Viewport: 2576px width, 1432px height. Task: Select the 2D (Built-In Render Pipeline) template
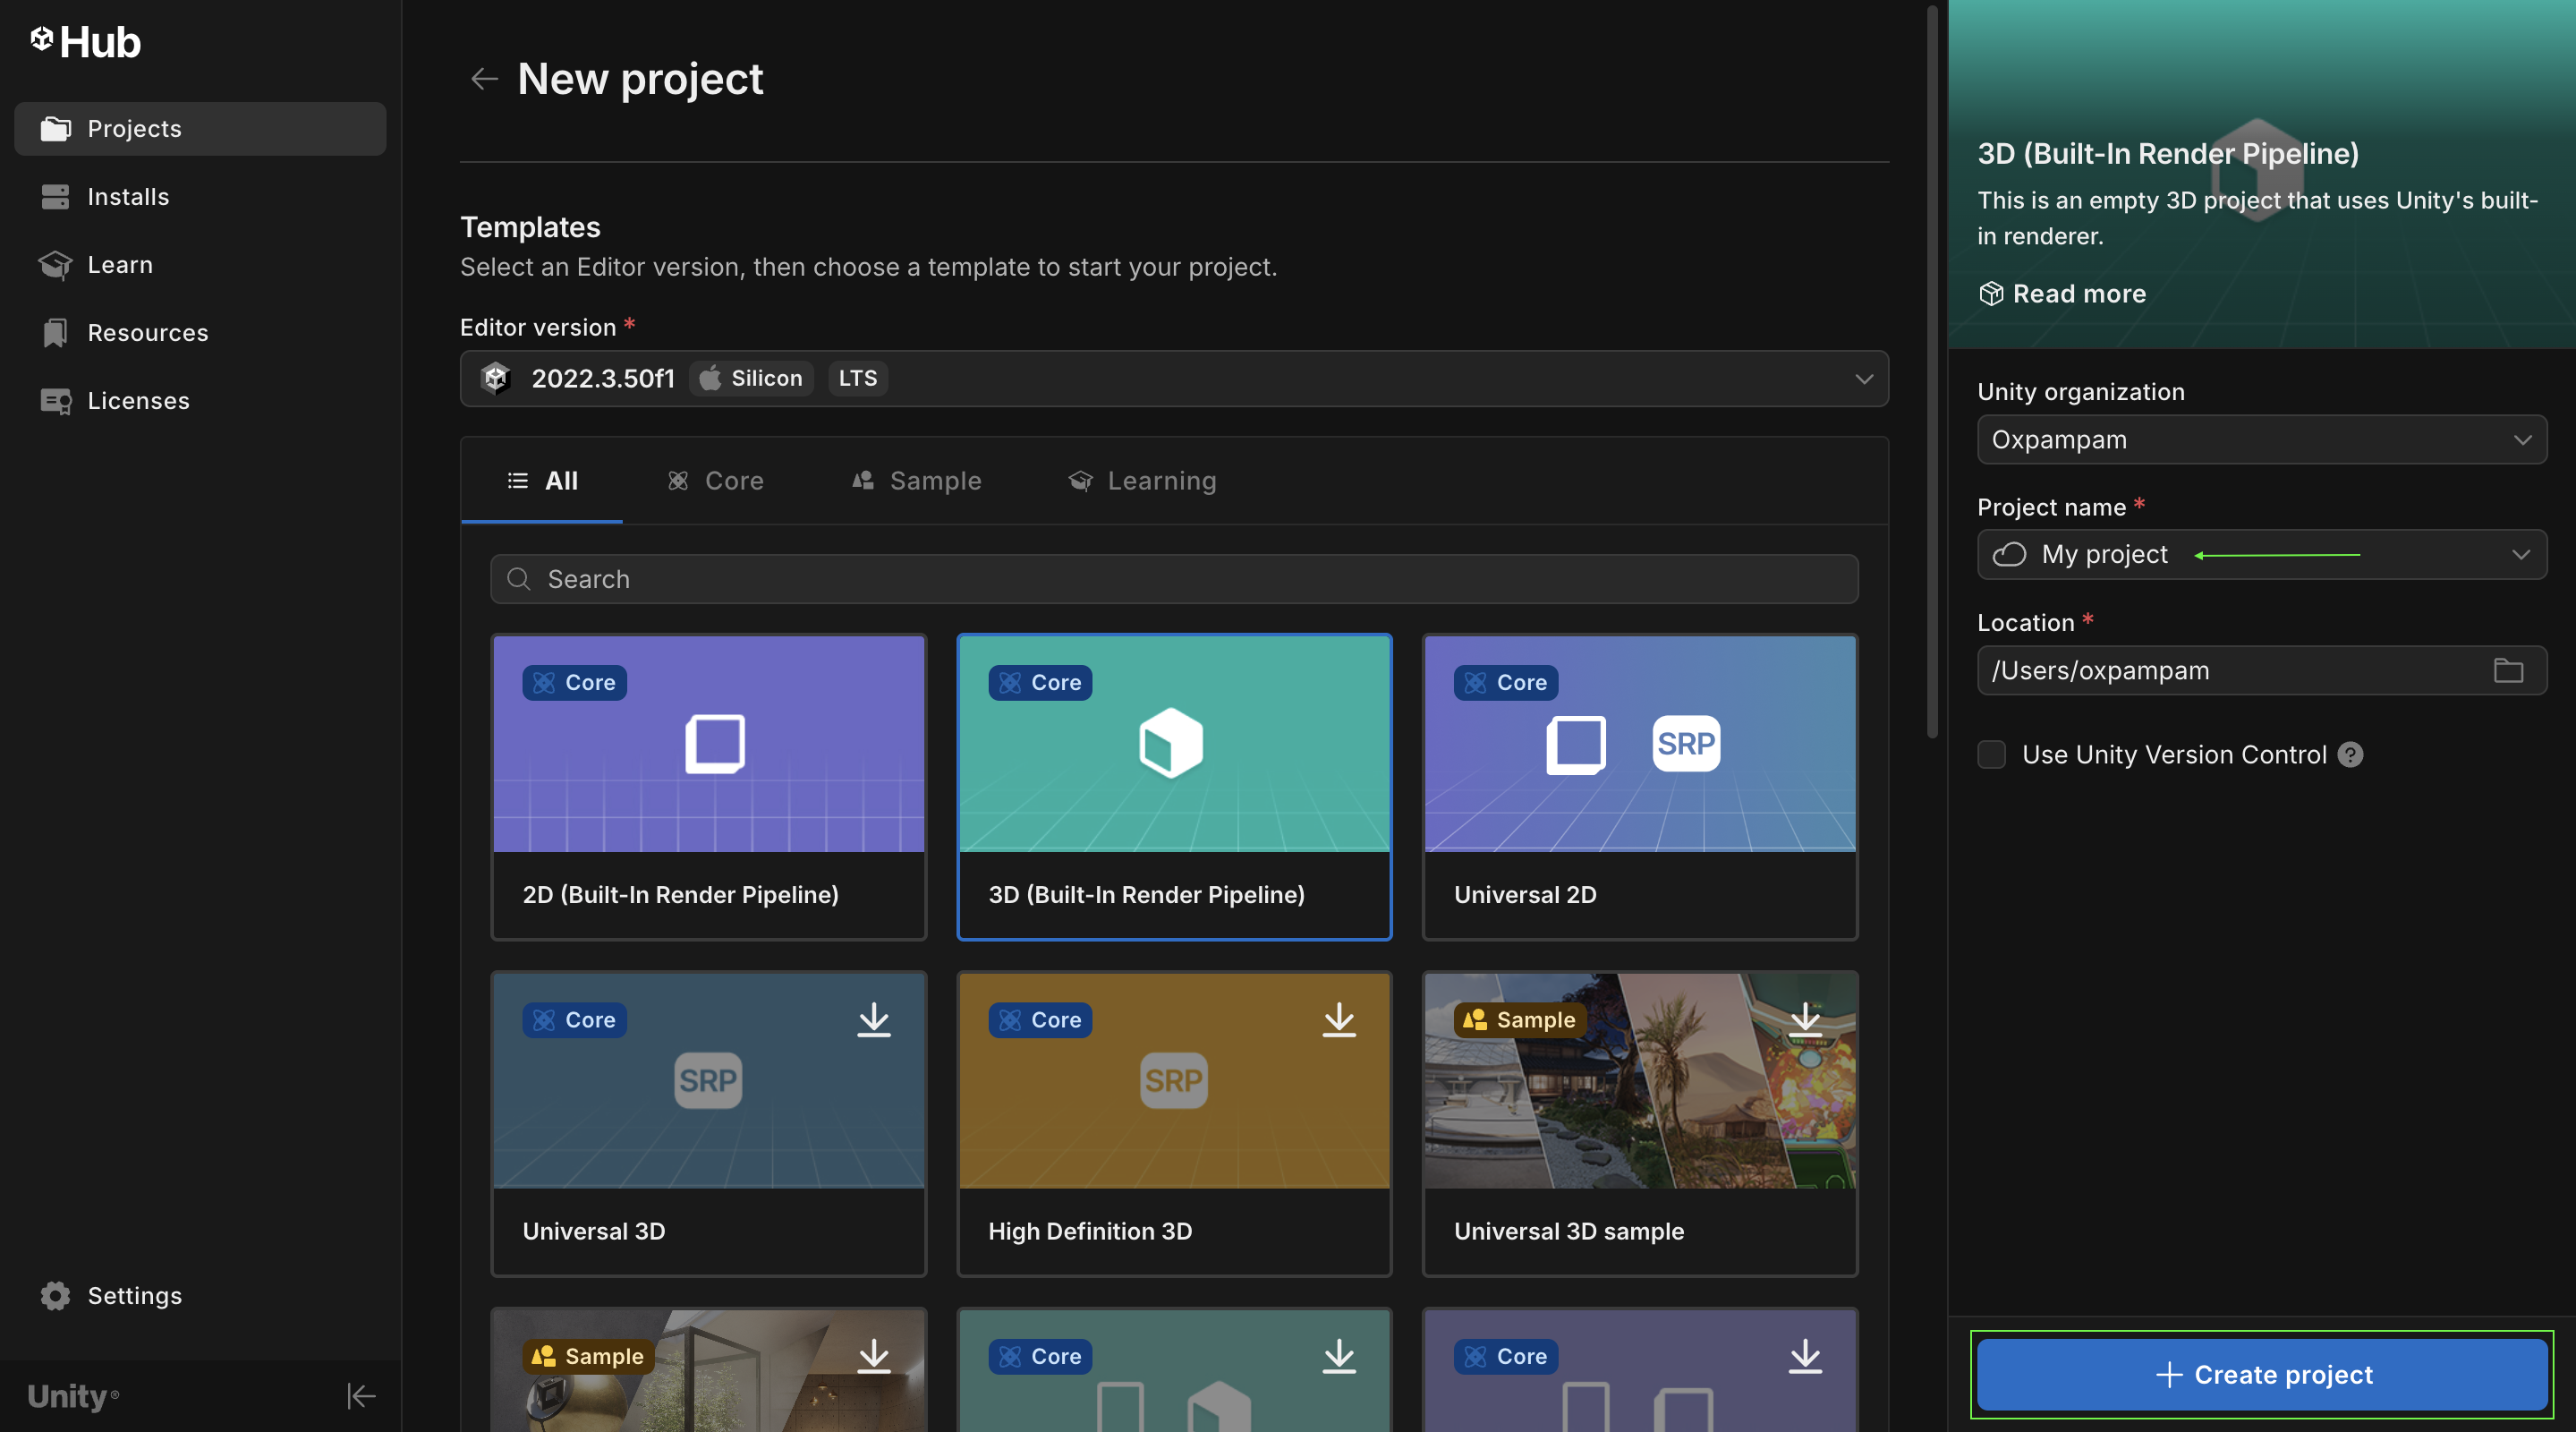(708, 785)
